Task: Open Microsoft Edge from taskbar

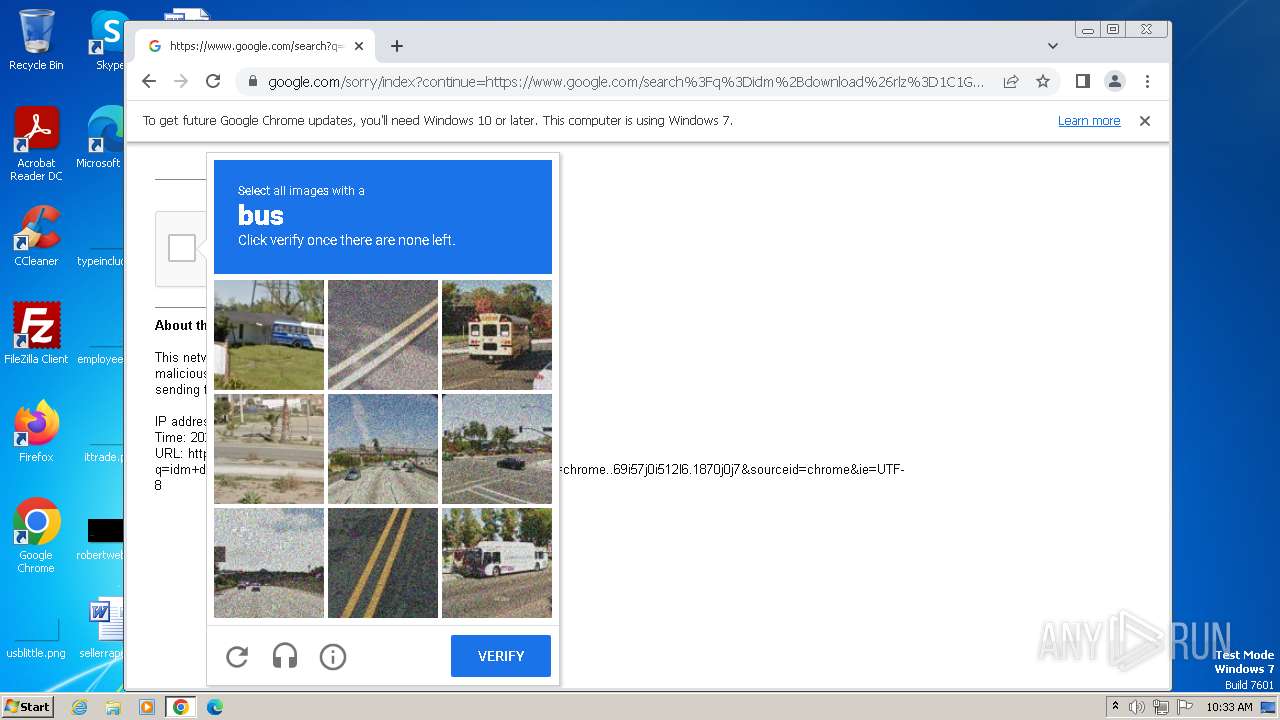Action: click(x=214, y=707)
